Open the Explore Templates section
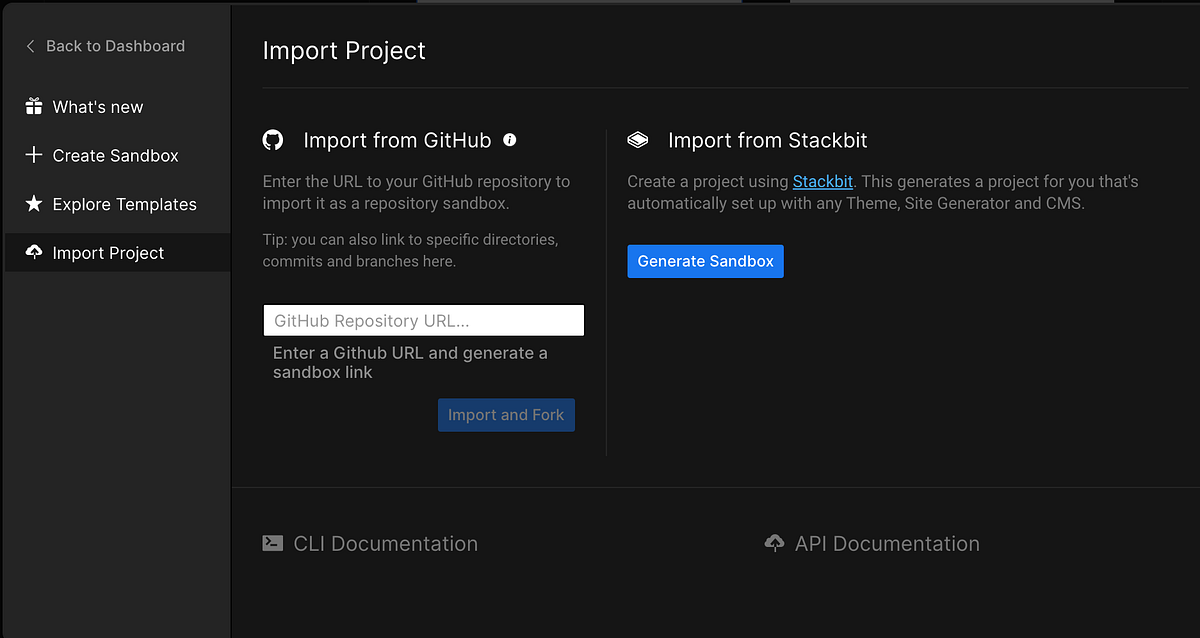This screenshot has width=1200, height=638. (x=124, y=204)
